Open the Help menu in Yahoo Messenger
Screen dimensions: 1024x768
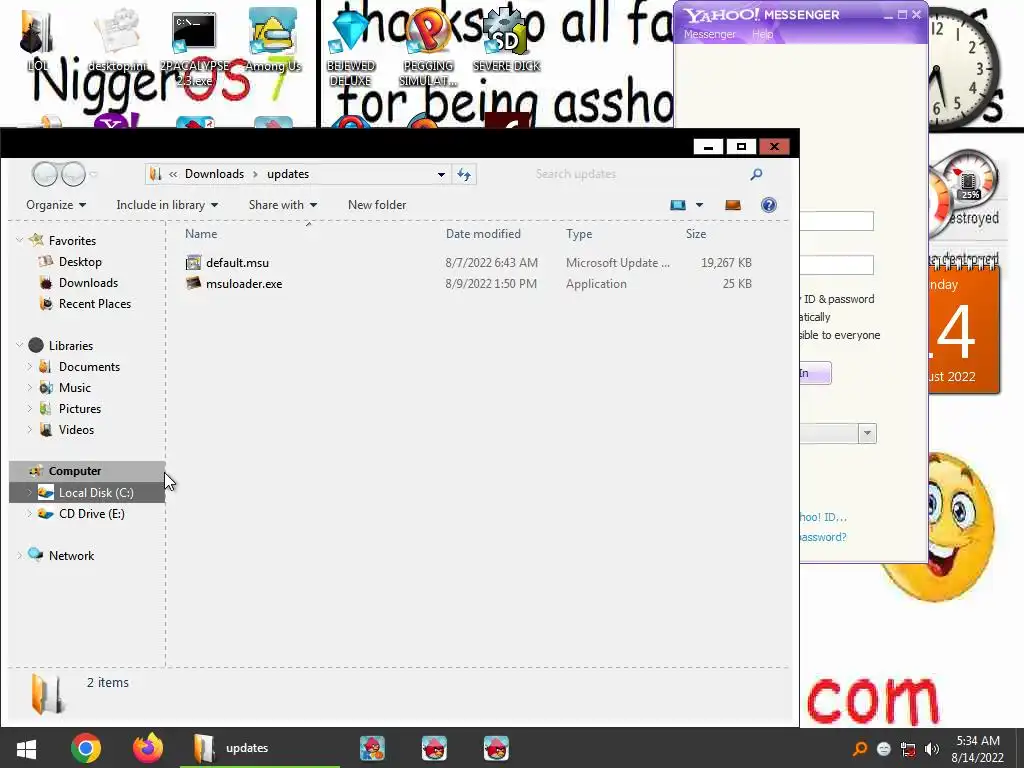click(762, 34)
